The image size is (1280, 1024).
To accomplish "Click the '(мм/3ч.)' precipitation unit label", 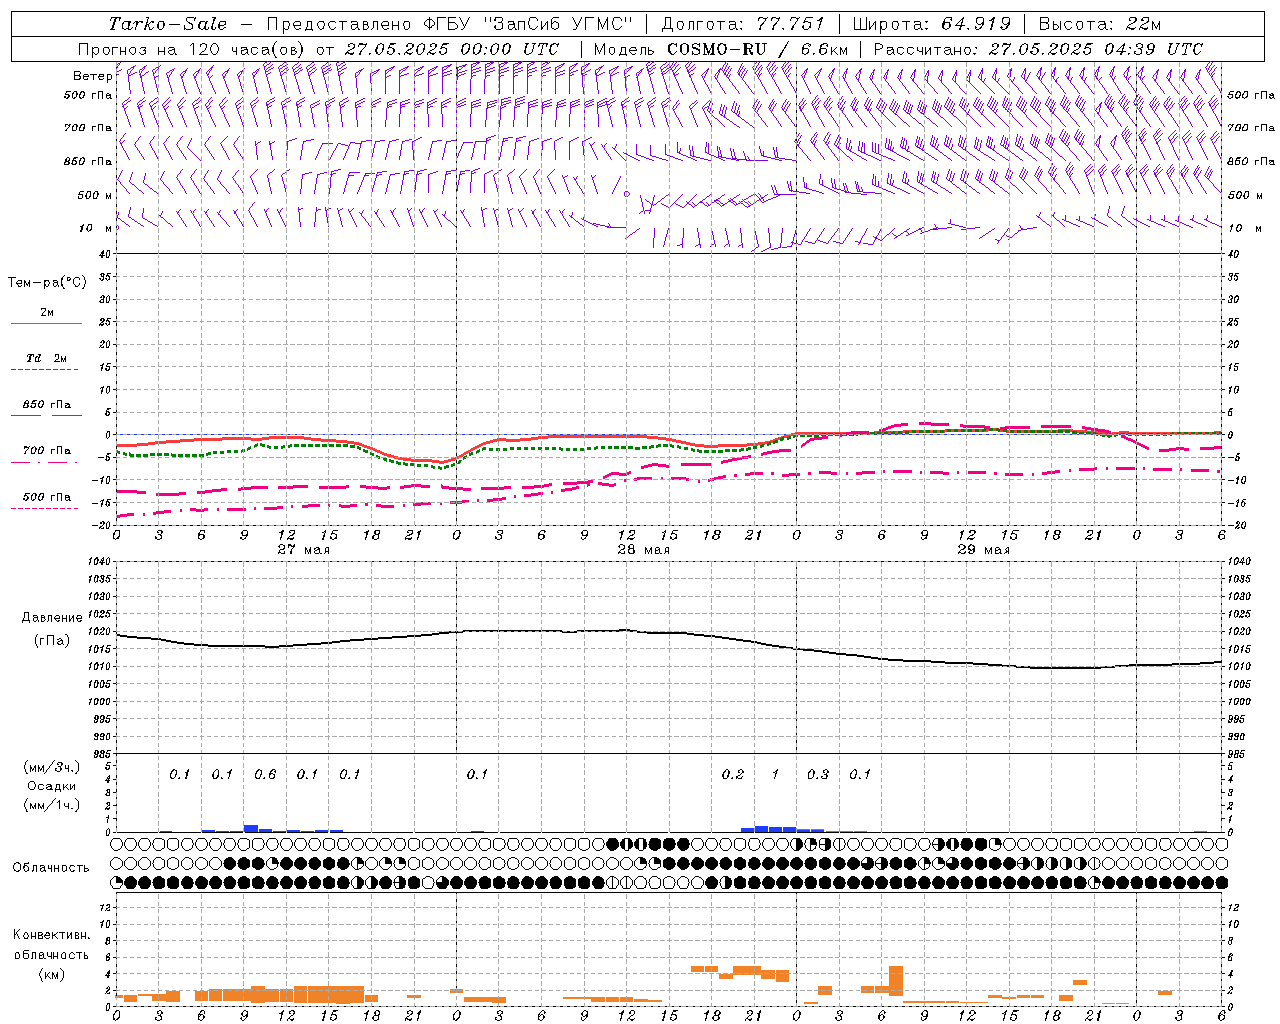I will click(x=51, y=767).
